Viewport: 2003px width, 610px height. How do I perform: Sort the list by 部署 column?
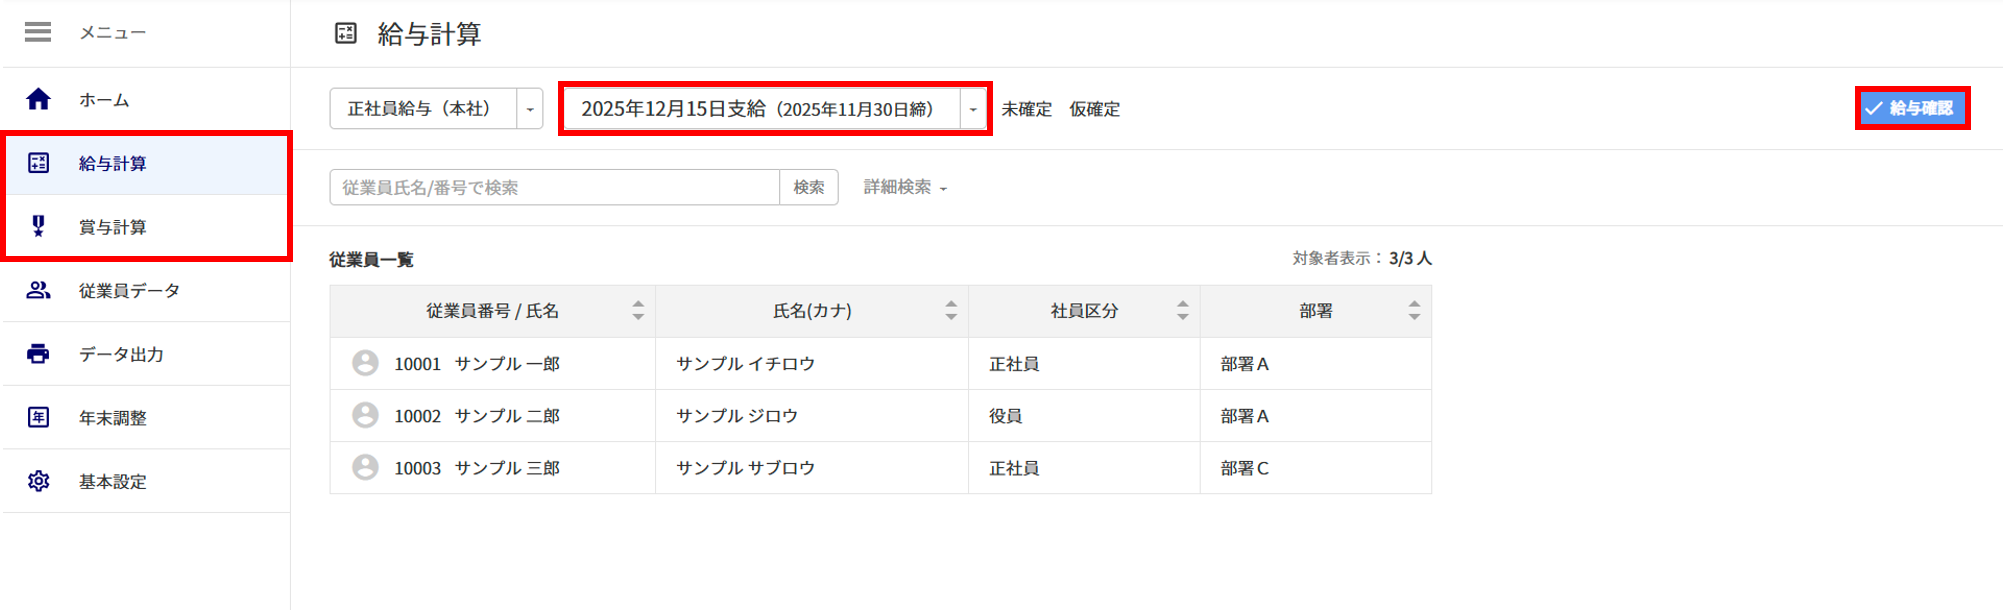point(1413,311)
